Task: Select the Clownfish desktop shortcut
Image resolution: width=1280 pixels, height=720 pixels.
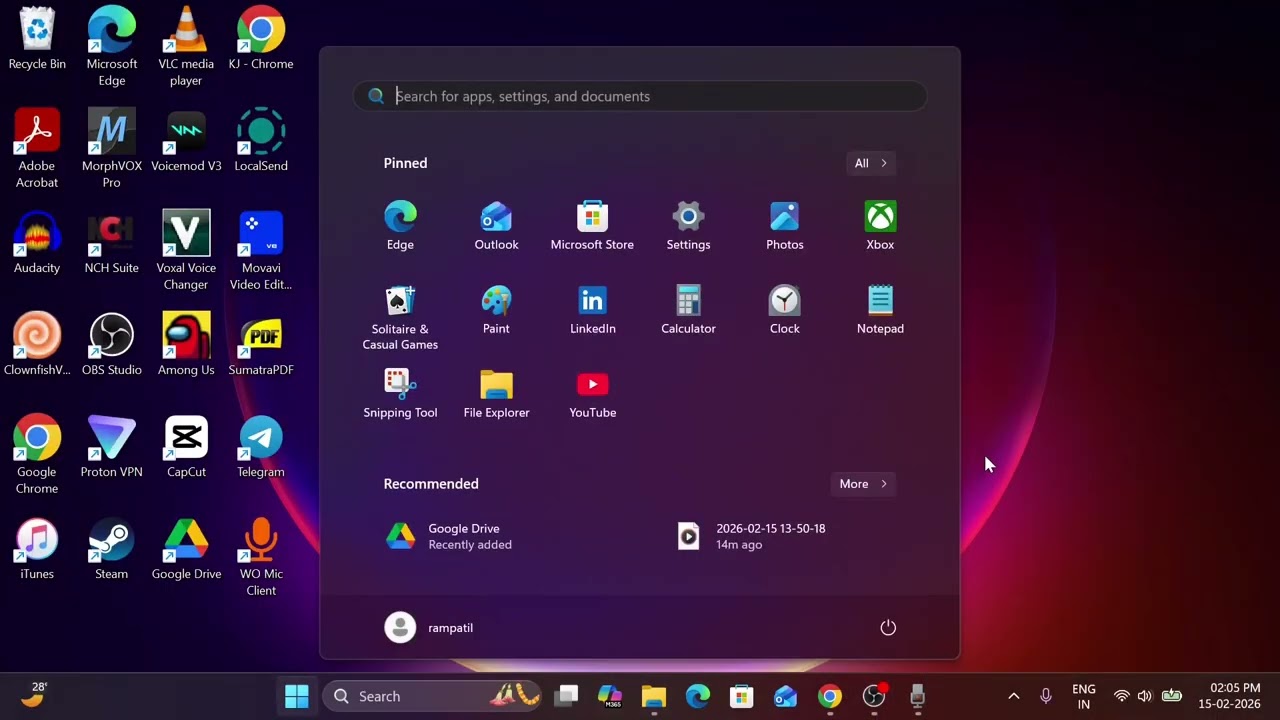Action: tap(37, 345)
